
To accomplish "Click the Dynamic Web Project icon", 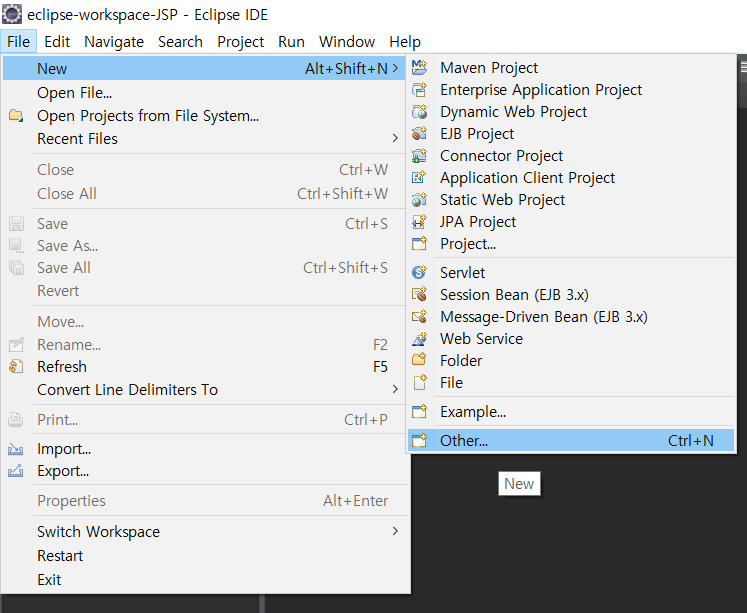I will 419,111.
